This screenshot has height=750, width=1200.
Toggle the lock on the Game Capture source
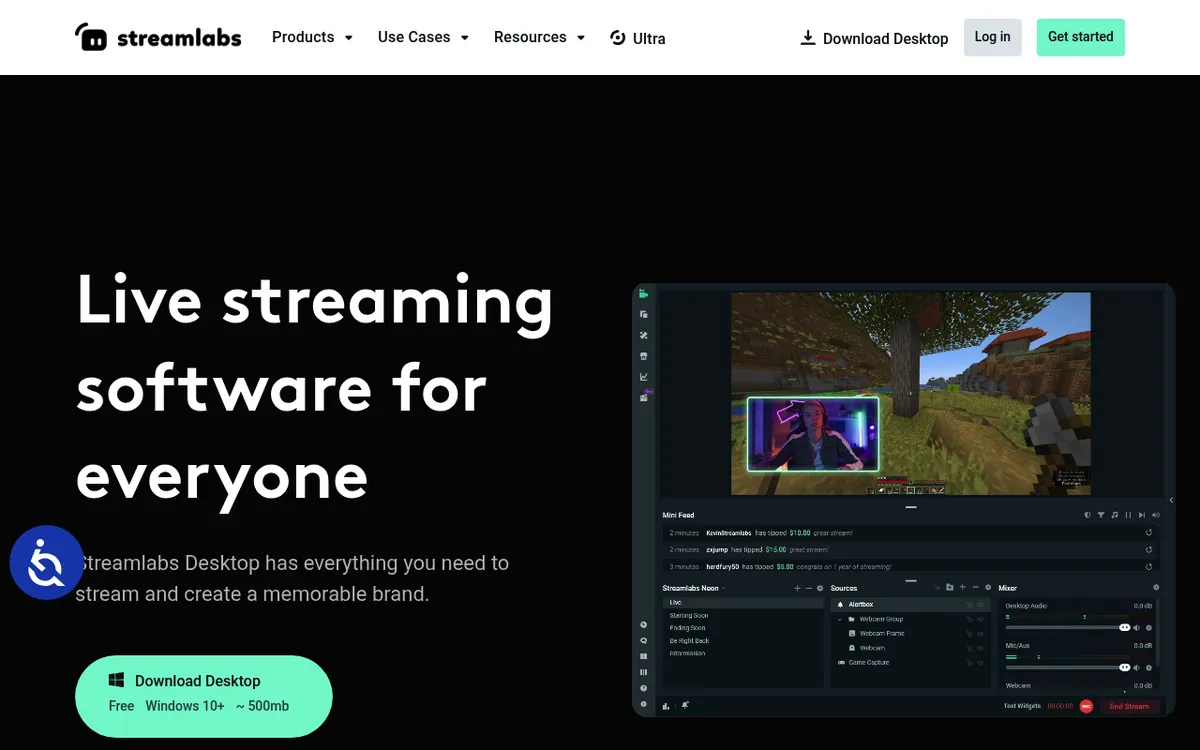tap(969, 662)
